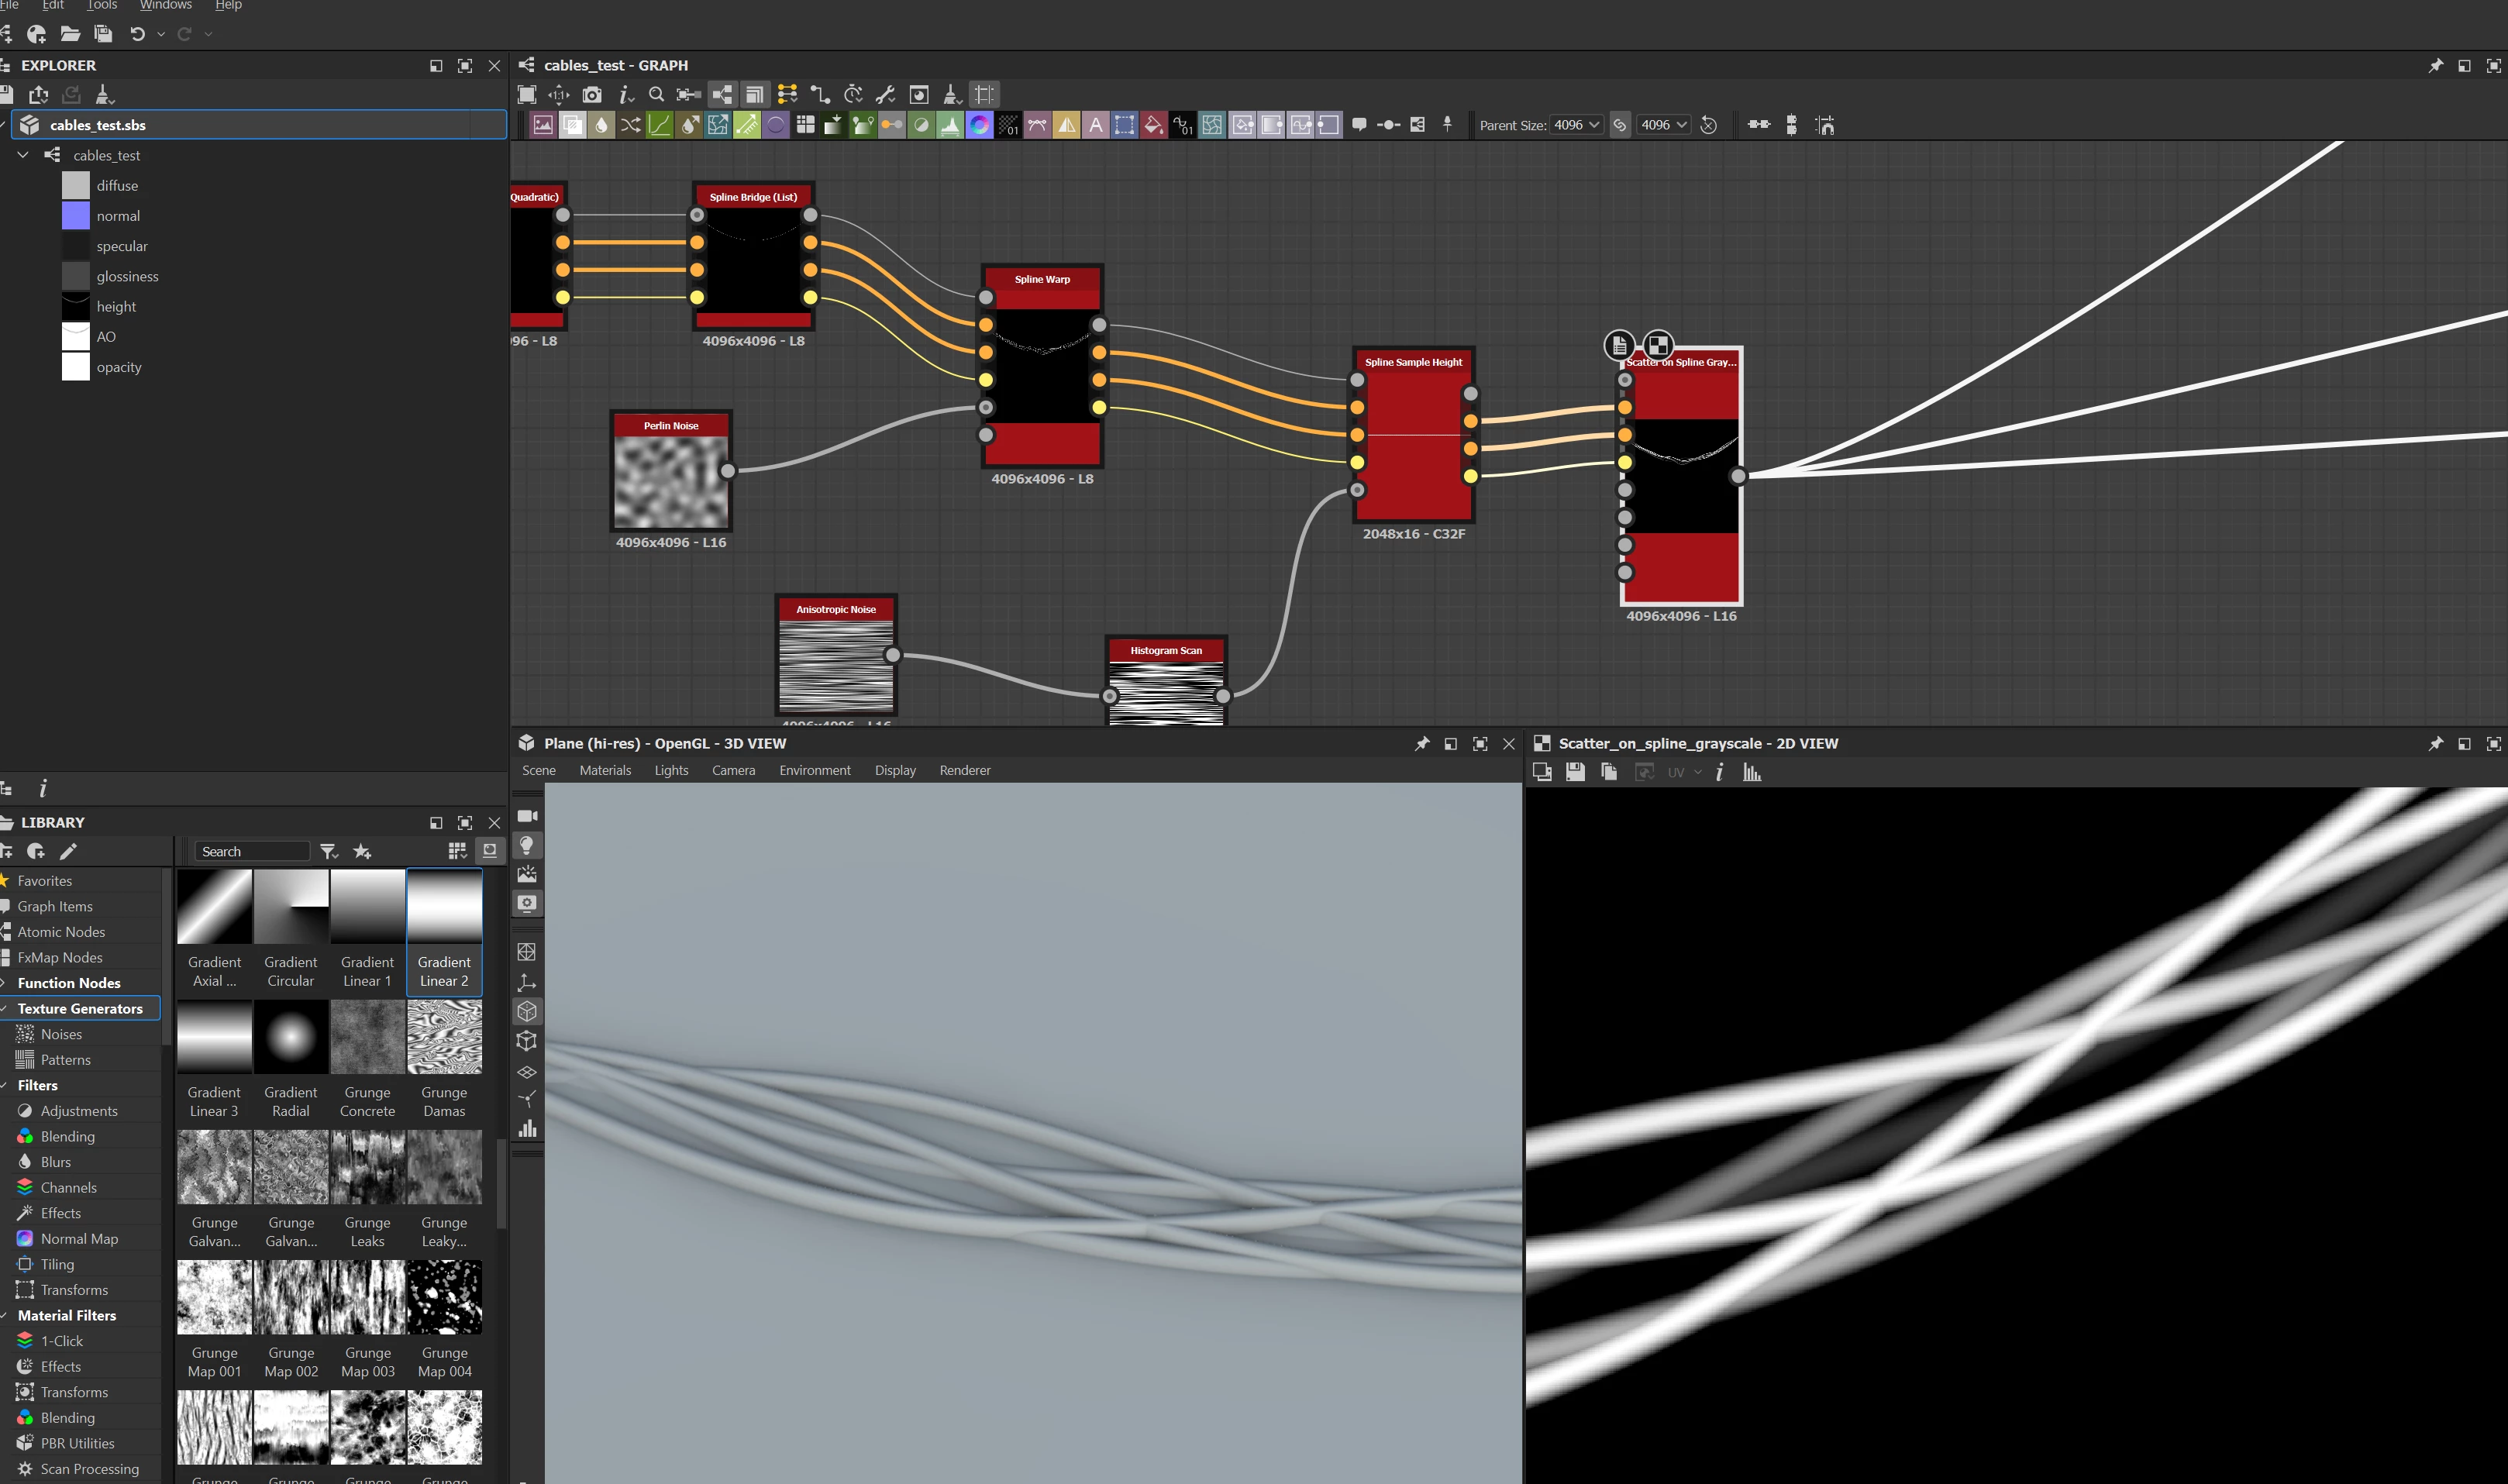Click the video camera icon in 3D view
Image resolution: width=2508 pixels, height=1484 pixels.
click(x=527, y=816)
